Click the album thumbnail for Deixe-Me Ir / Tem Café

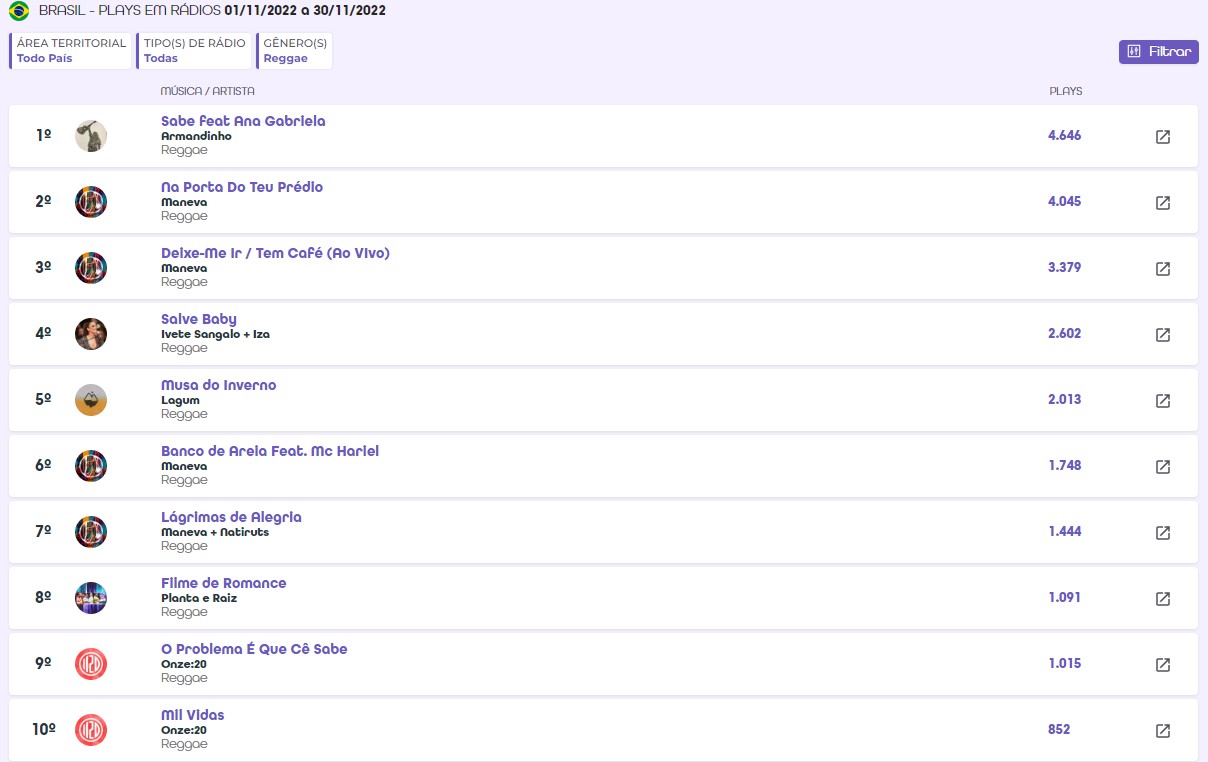[91, 268]
